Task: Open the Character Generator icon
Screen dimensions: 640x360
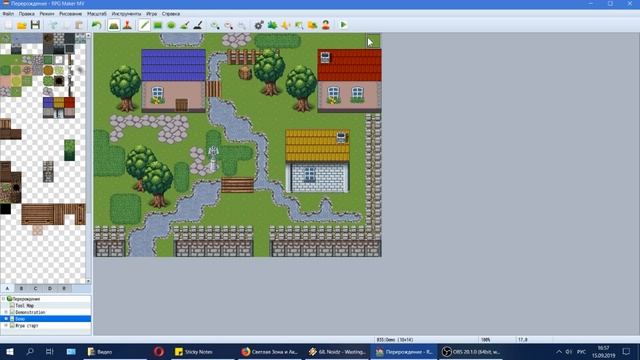Action: click(x=326, y=25)
